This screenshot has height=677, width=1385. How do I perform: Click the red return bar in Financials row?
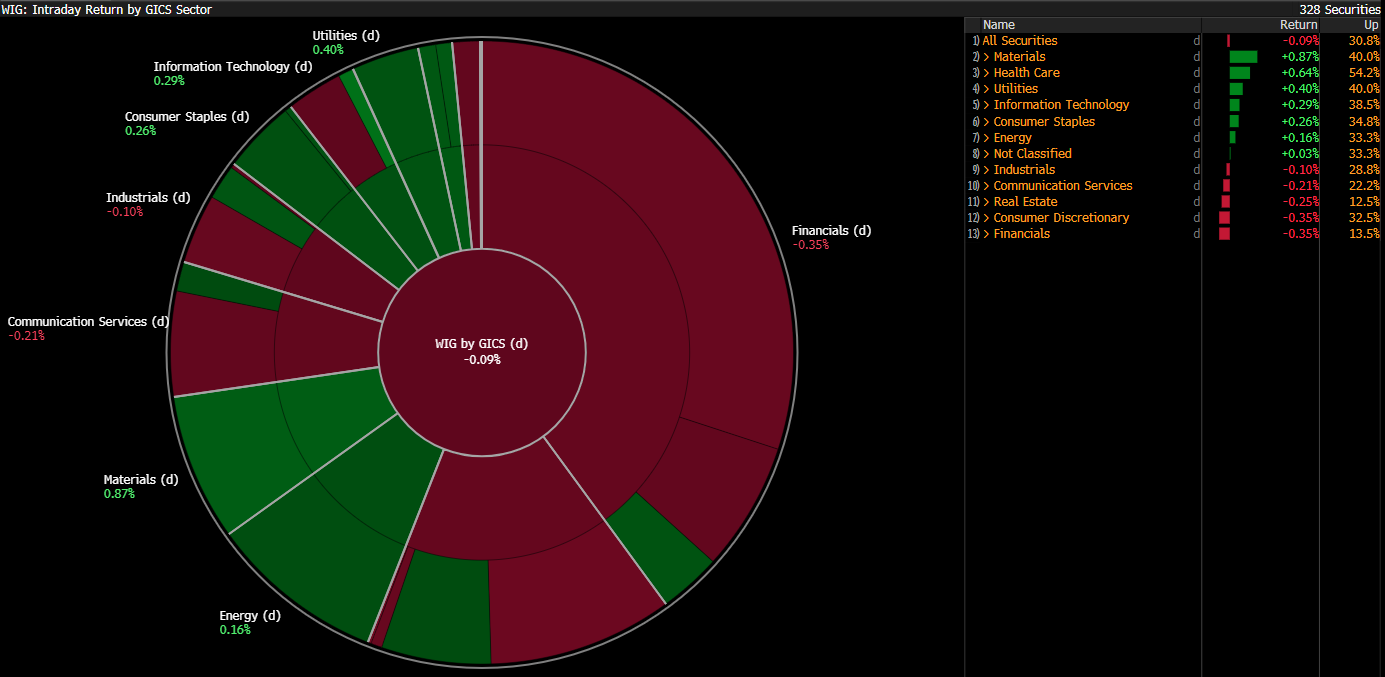[x=1224, y=234]
